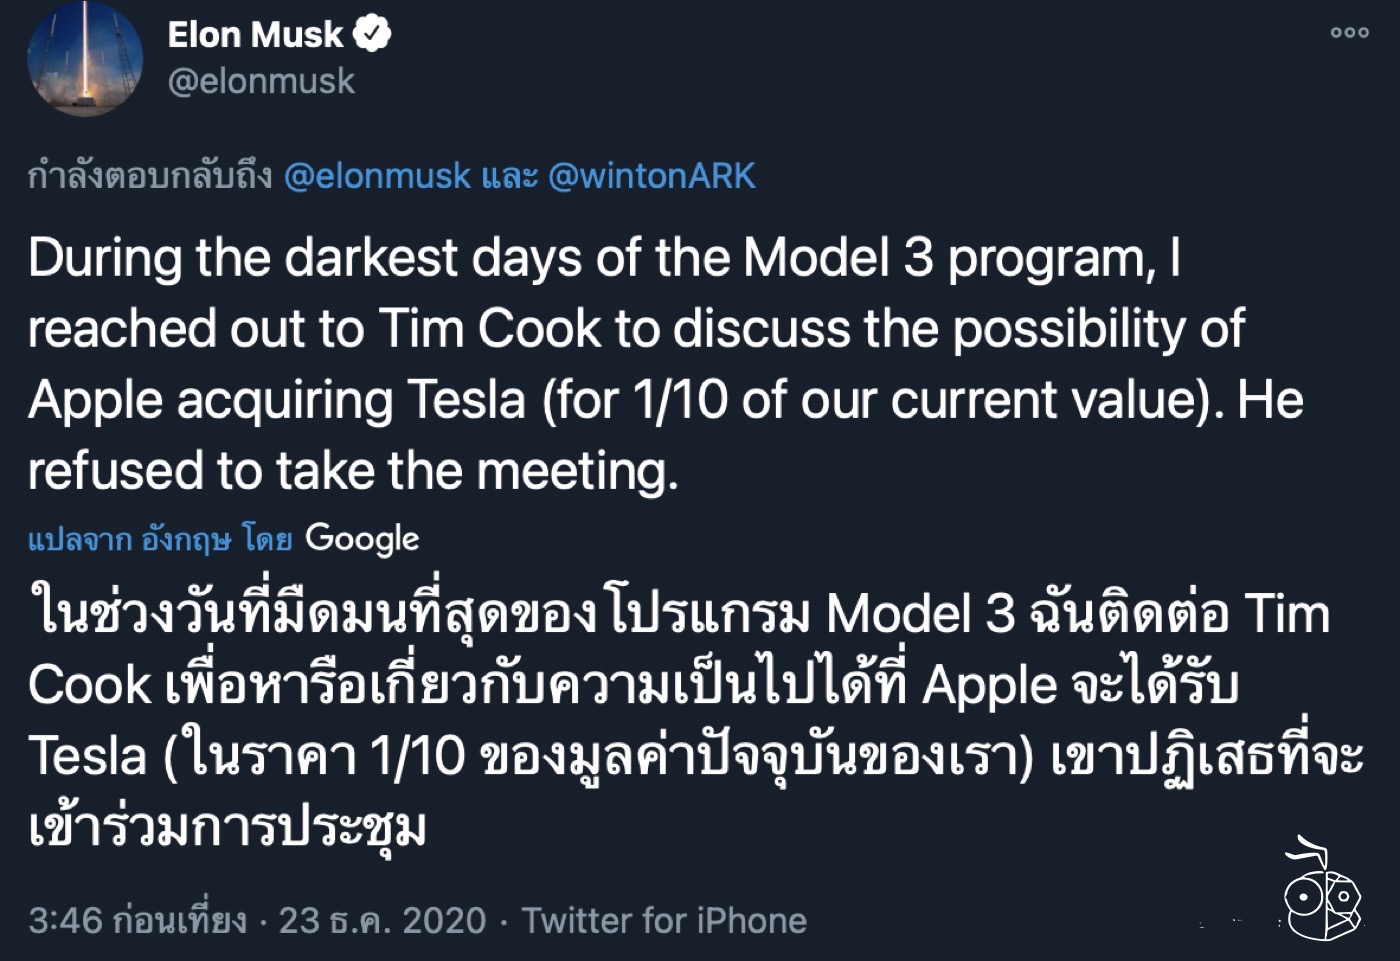Click the Google logo beside translation credit
This screenshot has width=1400, height=961.
pos(362,538)
